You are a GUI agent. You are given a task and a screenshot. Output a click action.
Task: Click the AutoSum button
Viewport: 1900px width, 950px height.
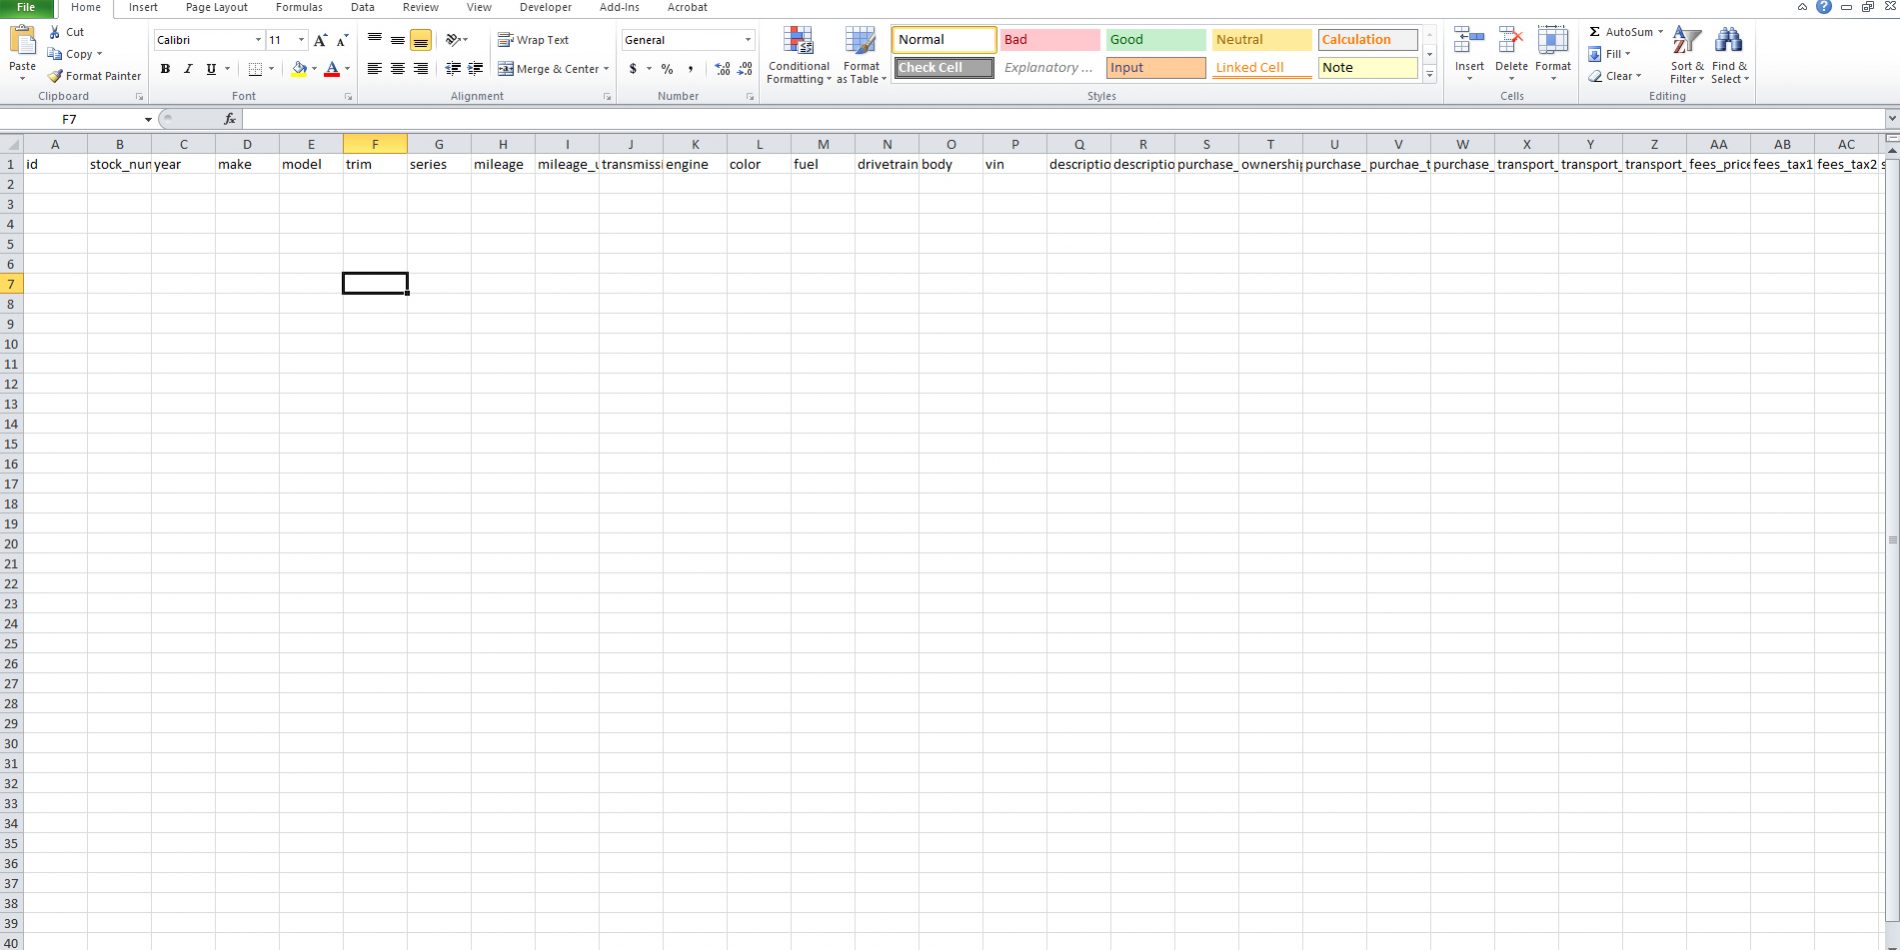[1625, 32]
